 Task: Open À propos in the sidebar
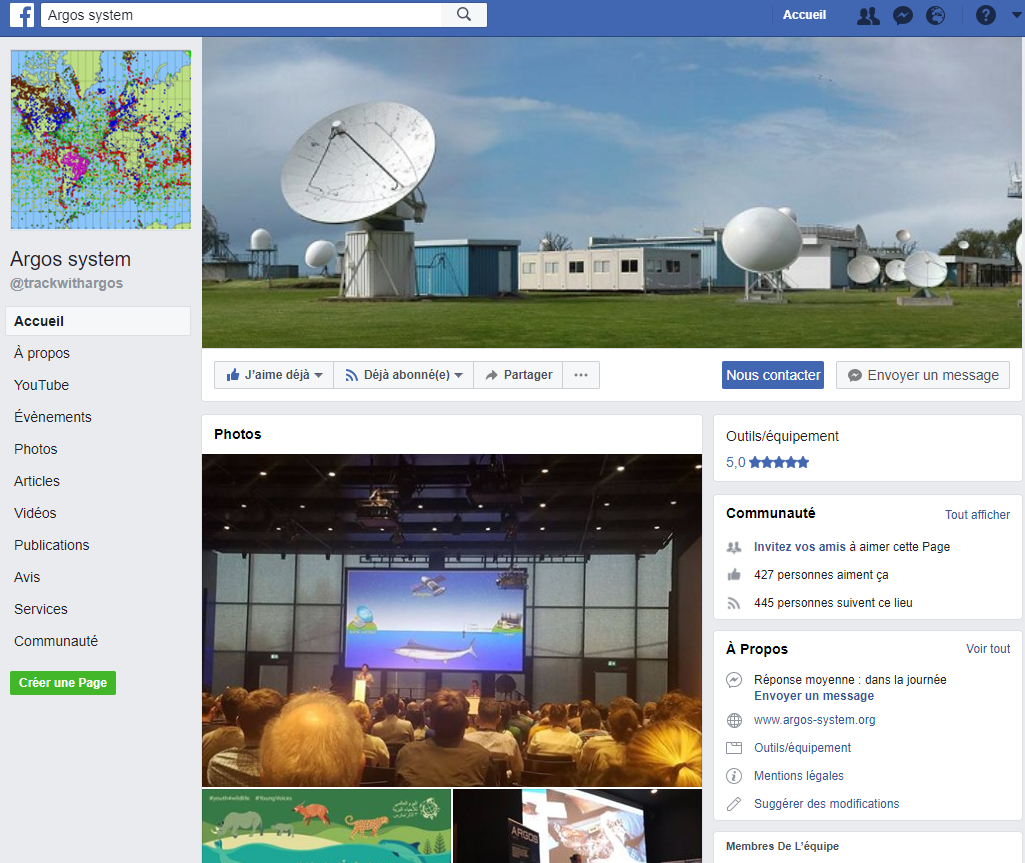pyautogui.click(x=42, y=353)
